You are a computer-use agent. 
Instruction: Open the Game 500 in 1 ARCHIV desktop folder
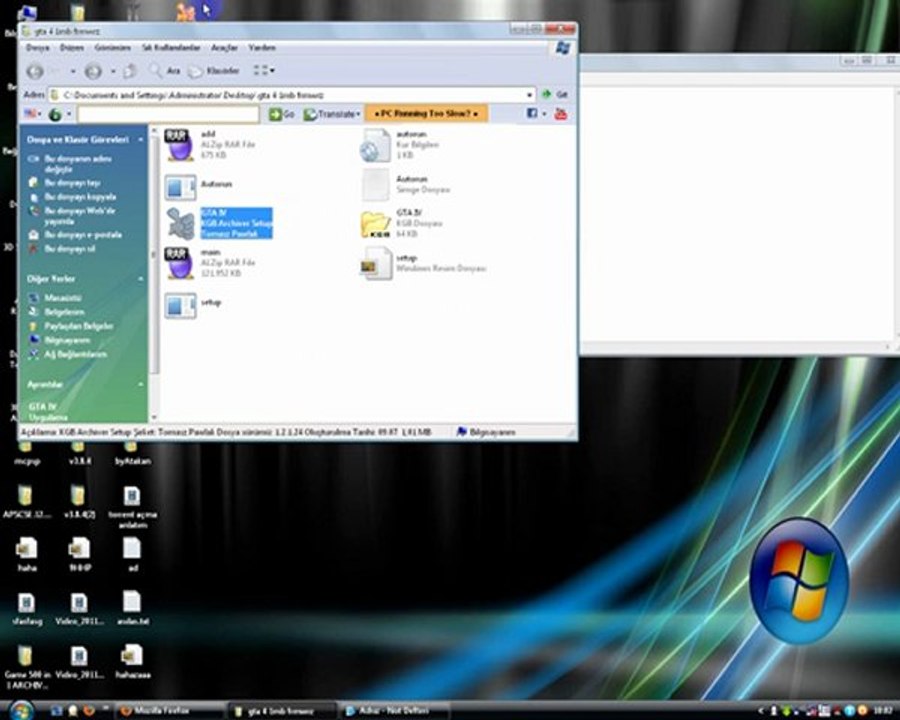pyautogui.click(x=26, y=667)
